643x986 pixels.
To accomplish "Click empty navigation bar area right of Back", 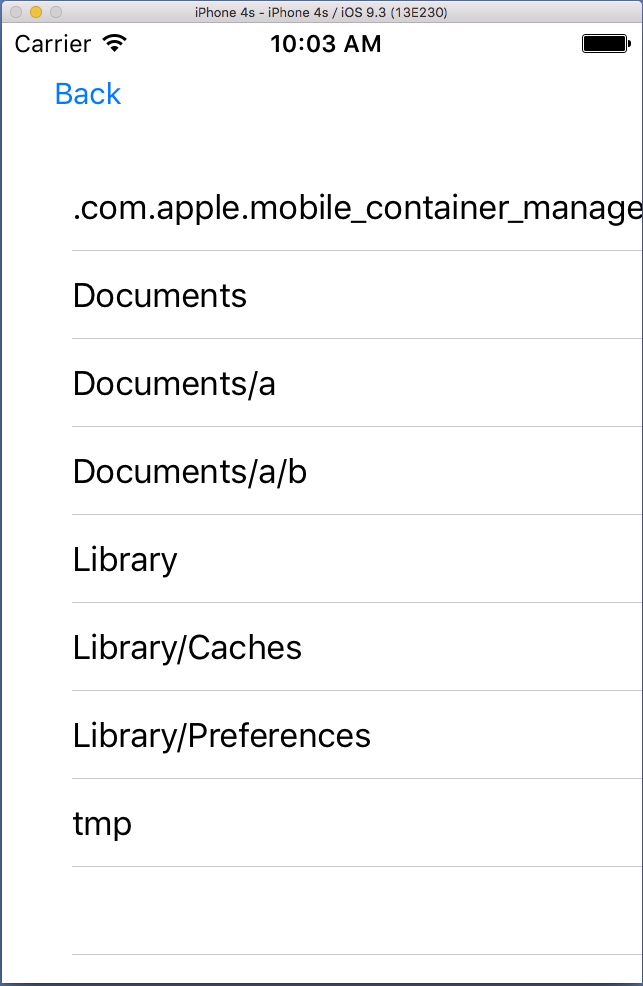I will pos(380,94).
